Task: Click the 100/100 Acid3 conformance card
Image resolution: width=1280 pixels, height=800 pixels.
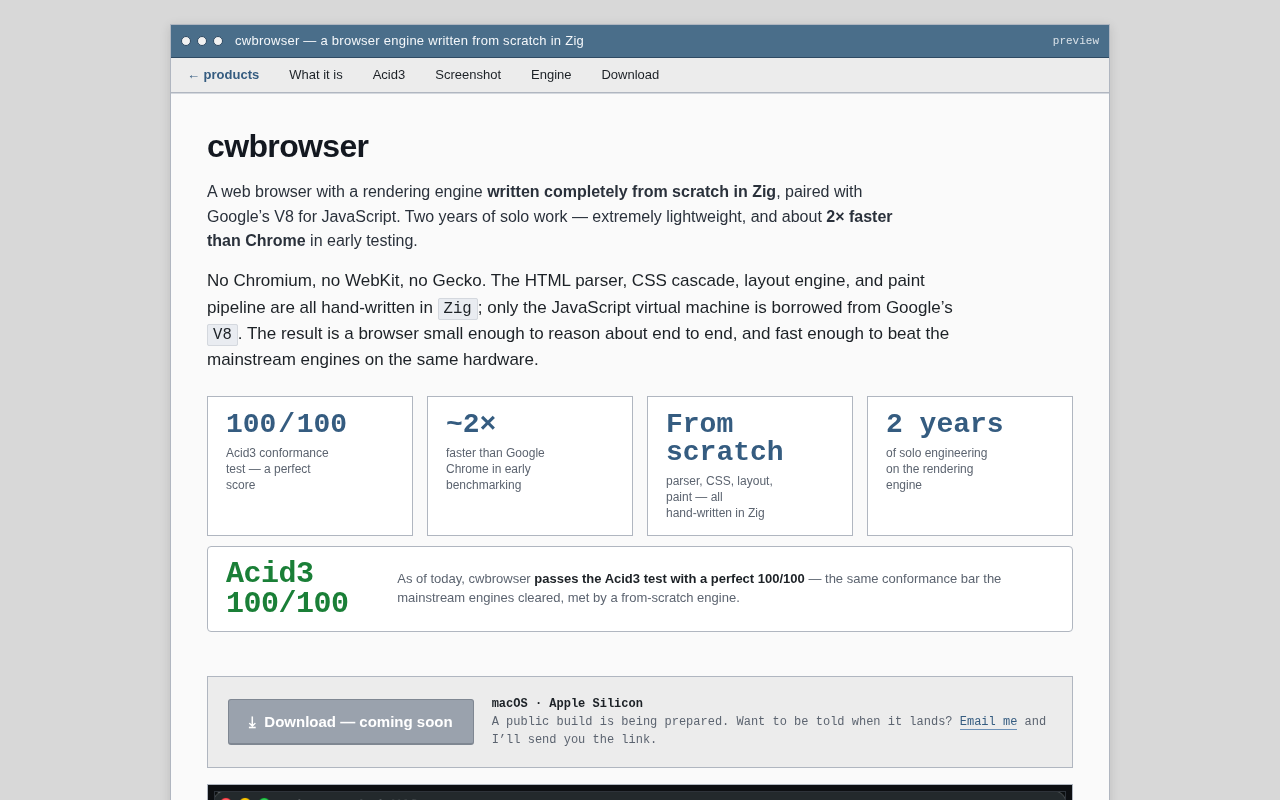Action: (310, 466)
